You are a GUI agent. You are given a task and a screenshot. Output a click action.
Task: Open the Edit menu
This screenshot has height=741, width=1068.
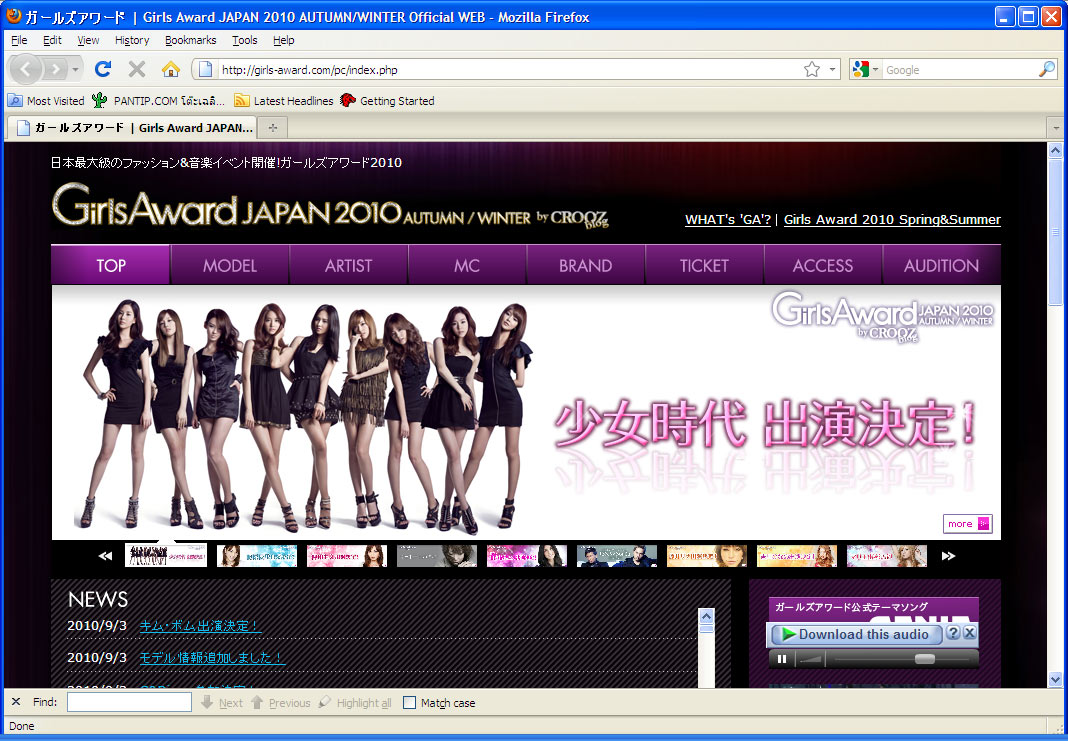[x=52, y=40]
